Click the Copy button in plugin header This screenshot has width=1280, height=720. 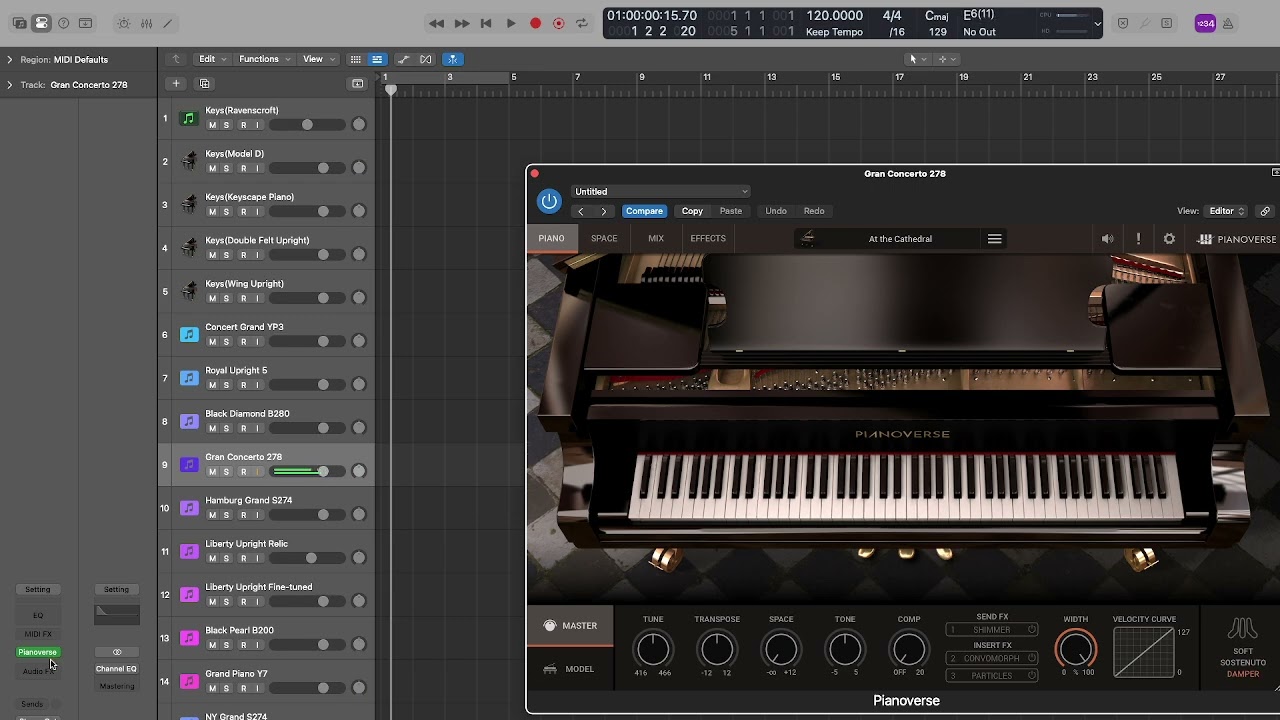(692, 211)
